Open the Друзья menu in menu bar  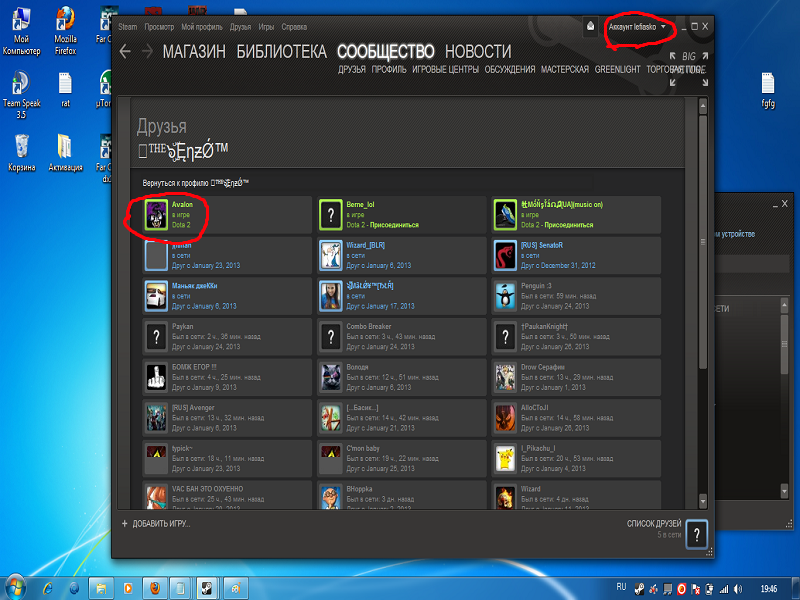coord(240,27)
